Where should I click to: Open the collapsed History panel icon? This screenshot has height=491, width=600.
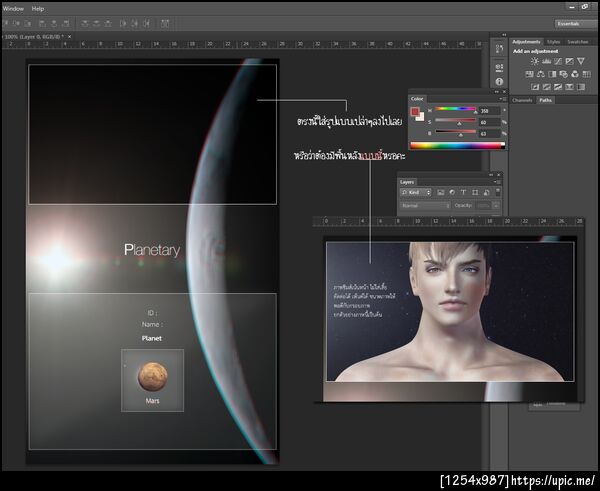(499, 49)
